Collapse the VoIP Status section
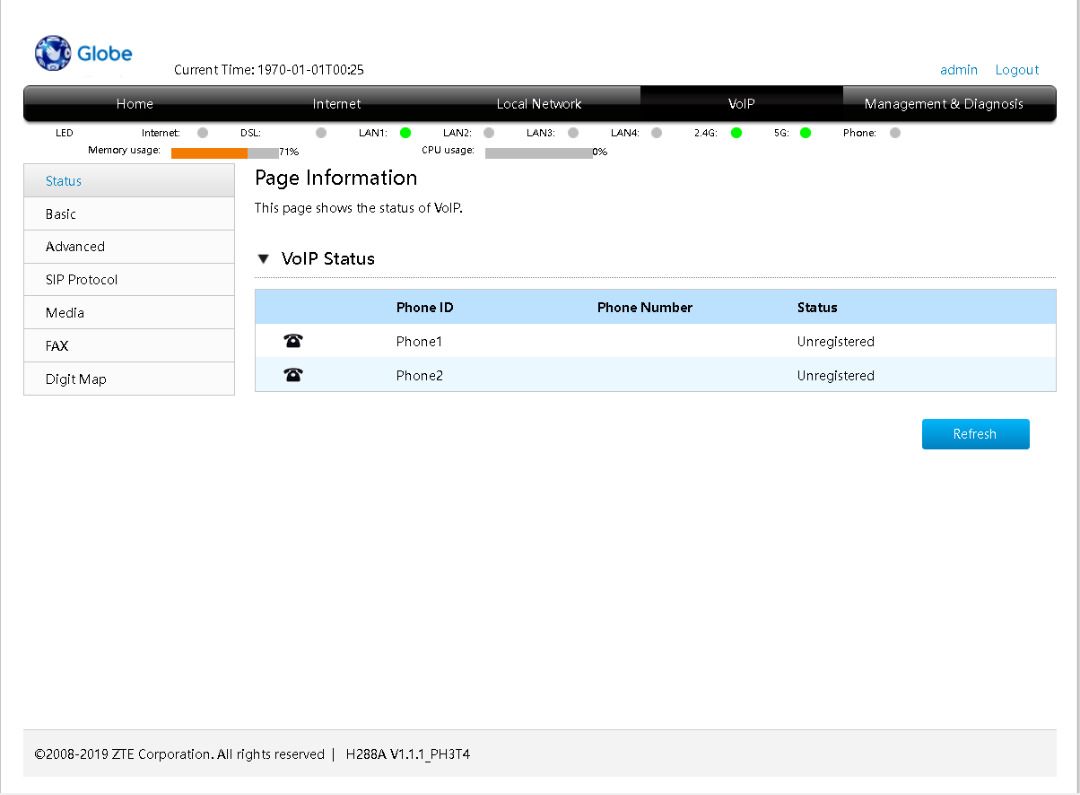Viewport: 1080px width, 795px height. click(x=264, y=259)
